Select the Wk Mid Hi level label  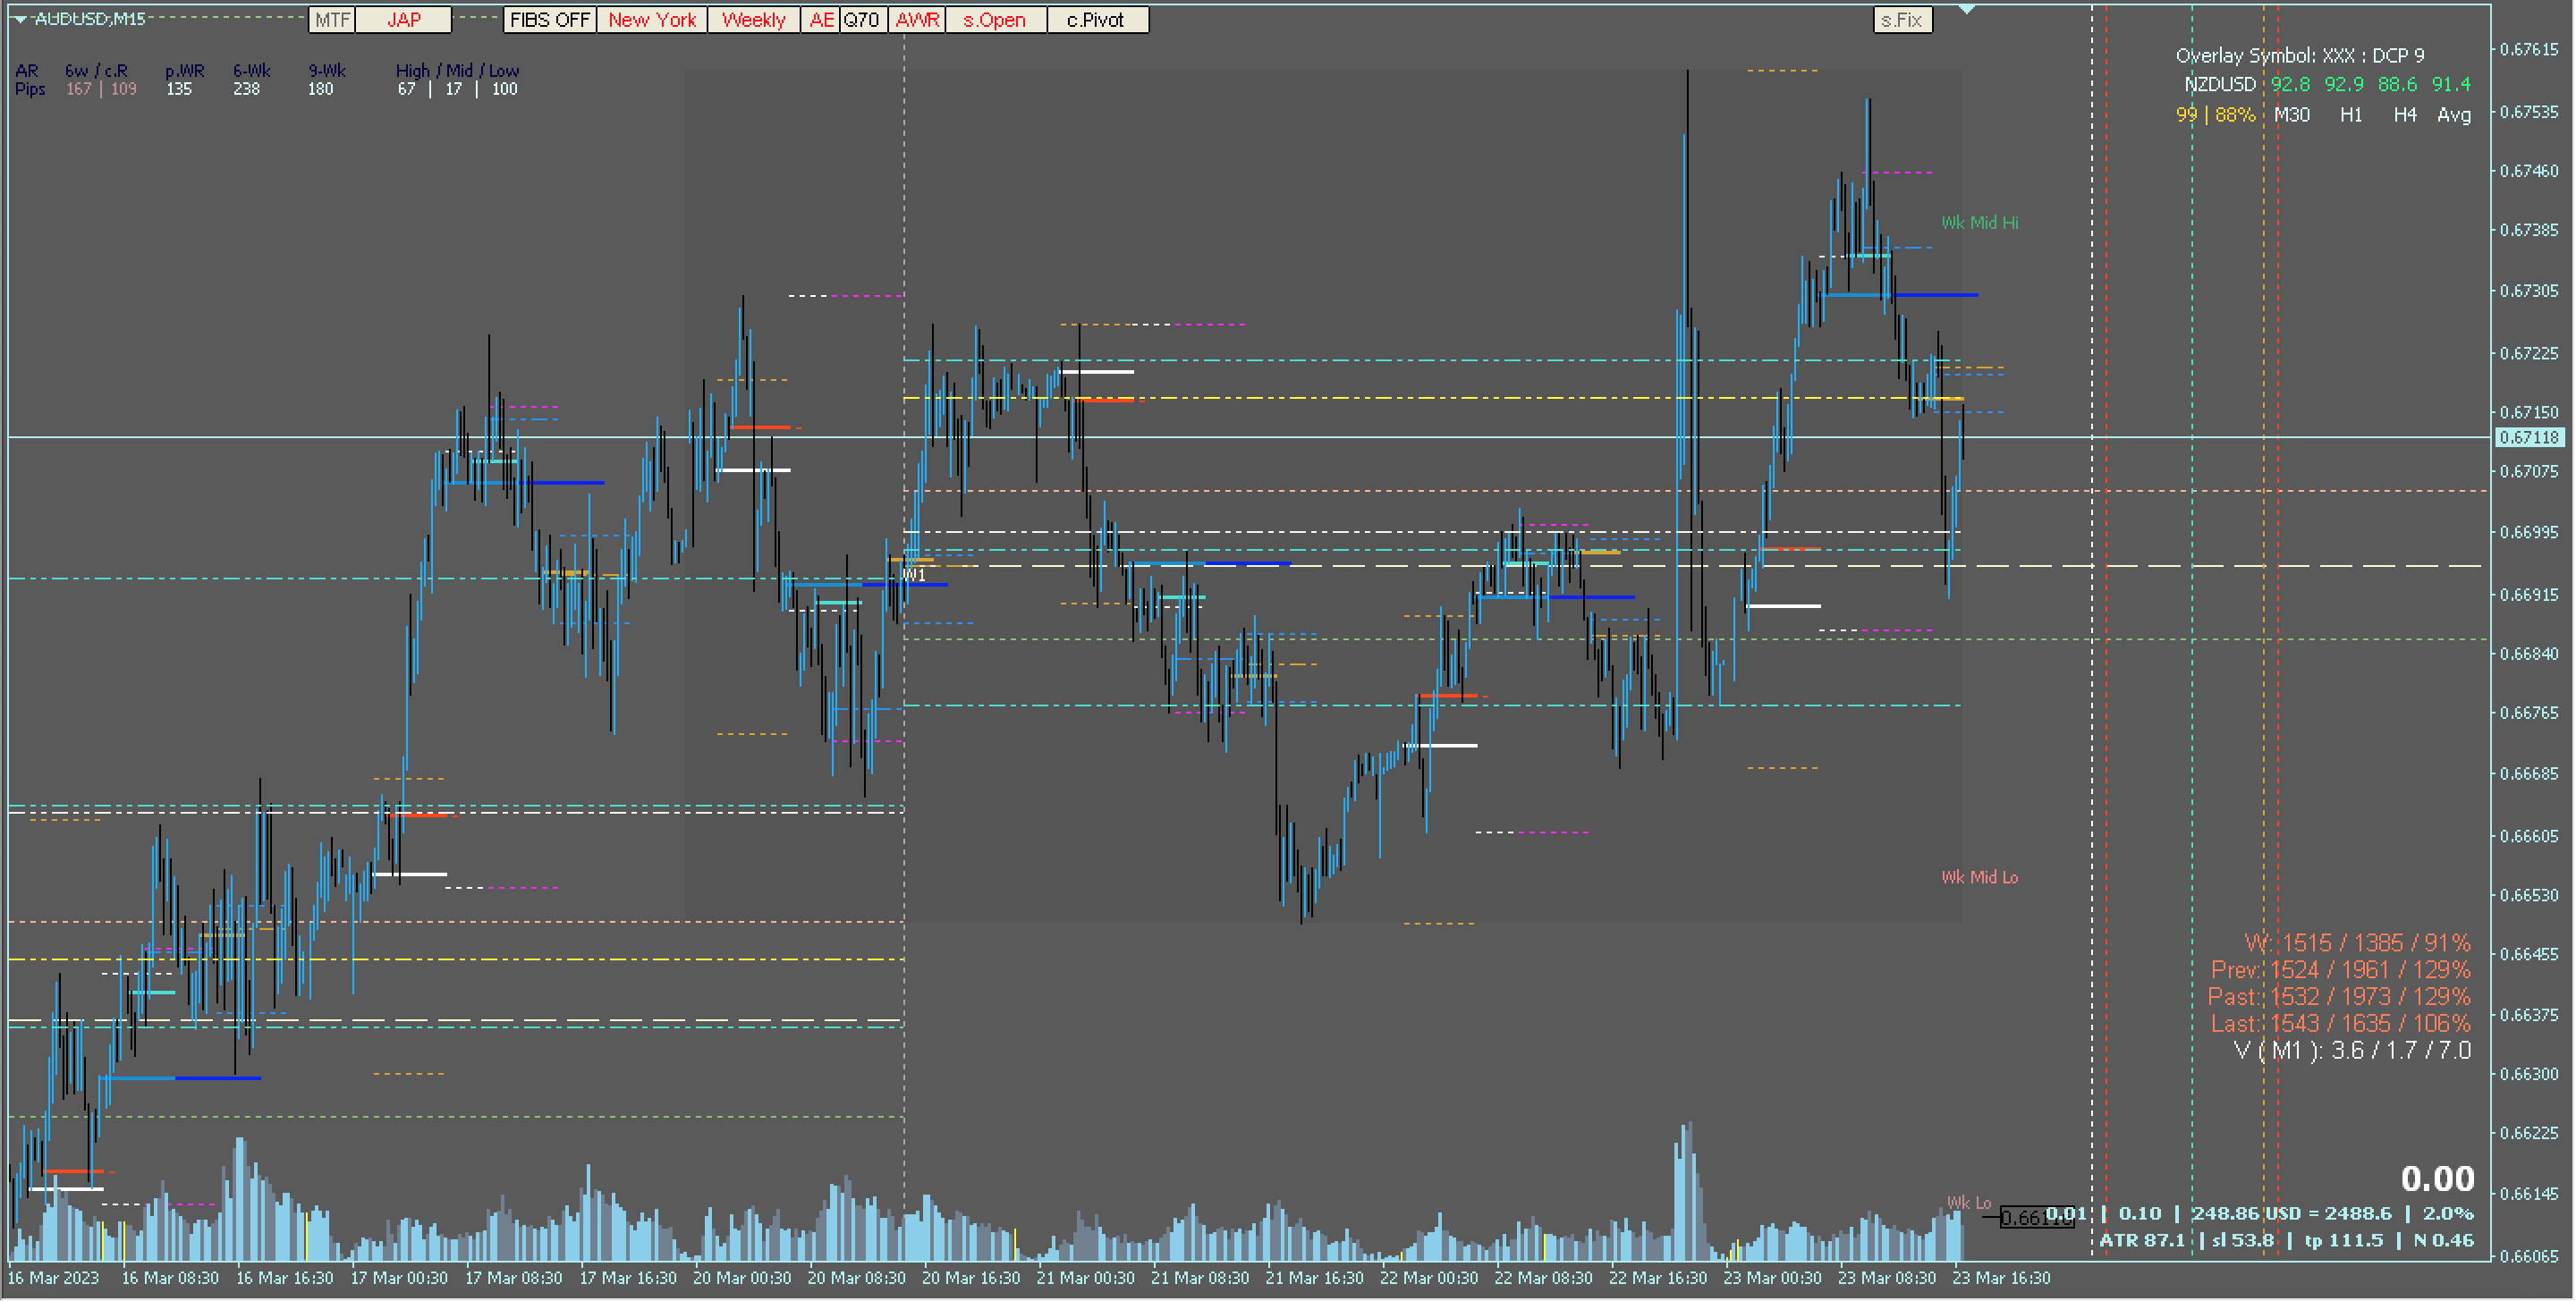pos(1979,223)
